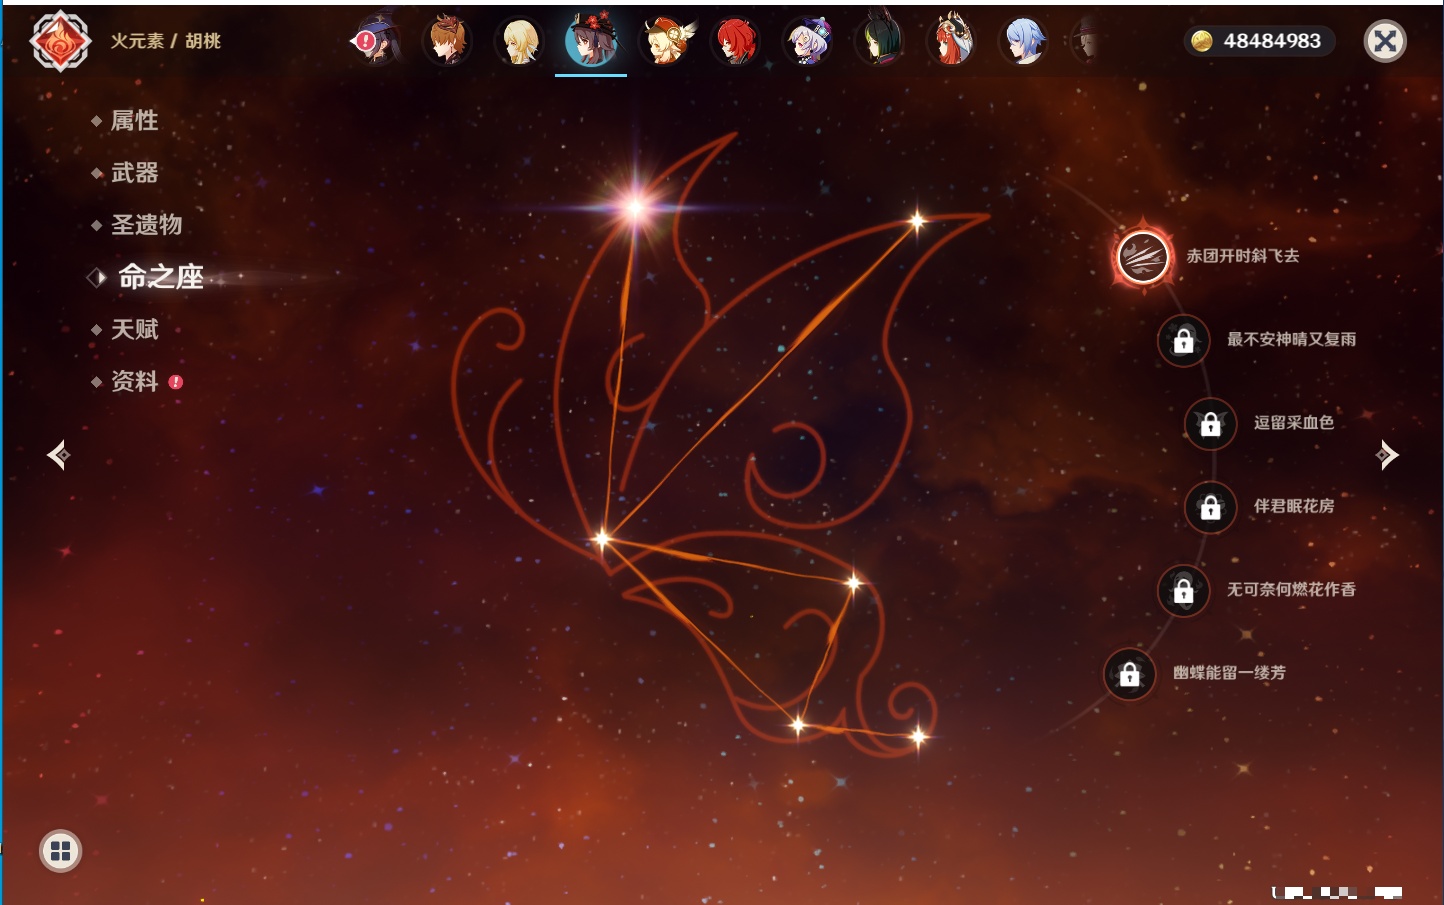Click the 最不安神晴又复雨 label text
Screen dimensions: 1444x905
(1291, 340)
